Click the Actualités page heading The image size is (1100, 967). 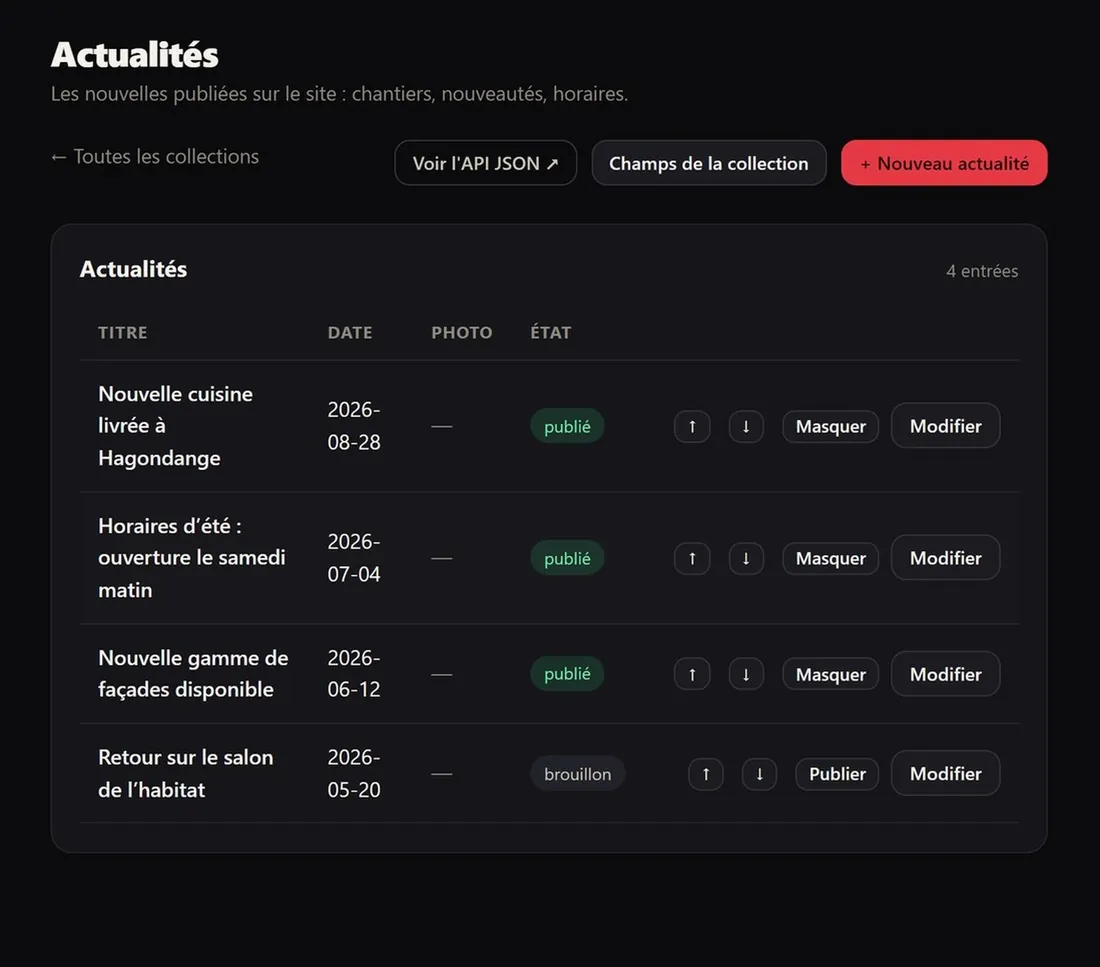pos(134,55)
